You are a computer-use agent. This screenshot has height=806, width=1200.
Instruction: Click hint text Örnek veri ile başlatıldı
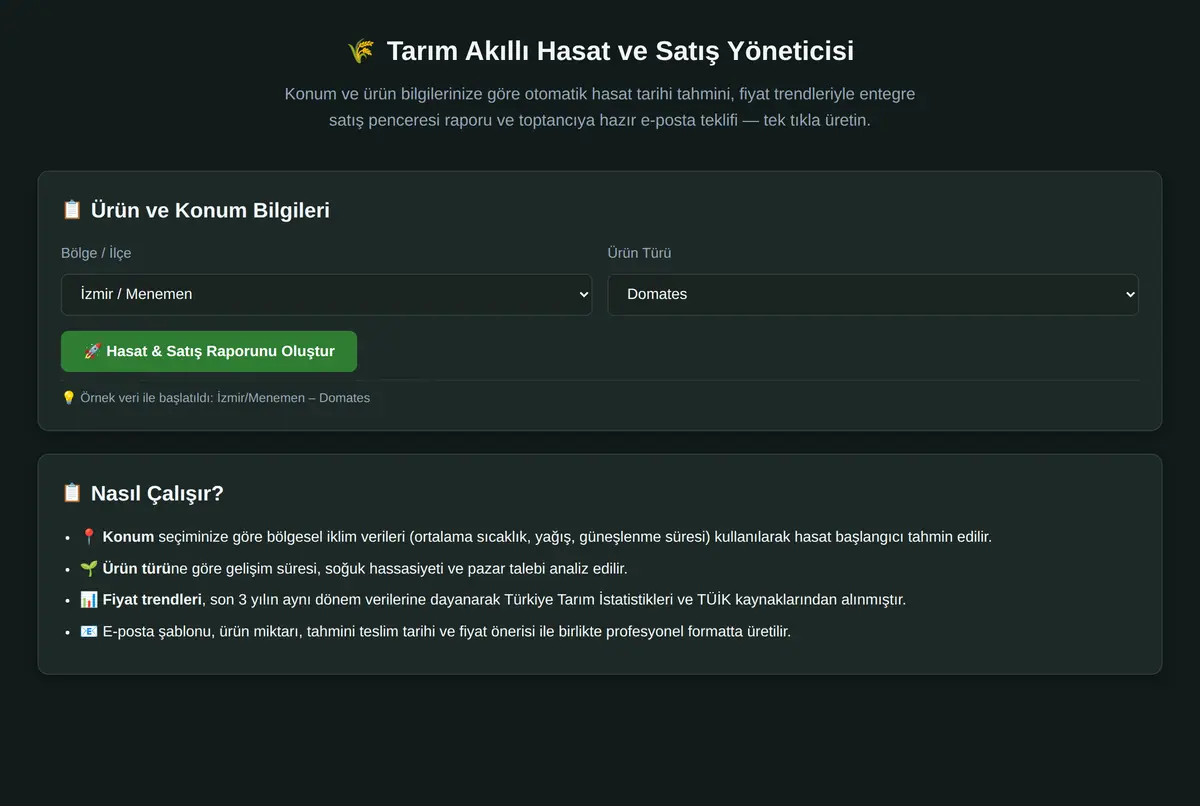click(x=224, y=398)
